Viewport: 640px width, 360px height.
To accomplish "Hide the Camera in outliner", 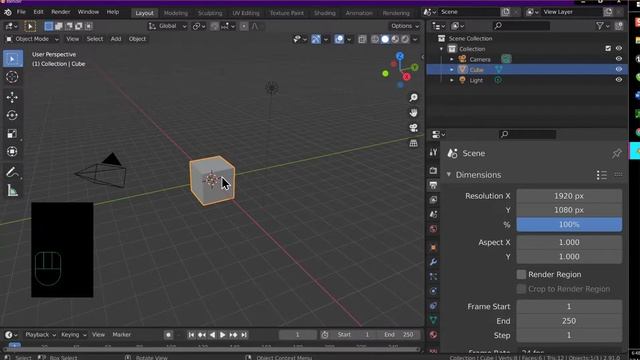I will click(619, 59).
